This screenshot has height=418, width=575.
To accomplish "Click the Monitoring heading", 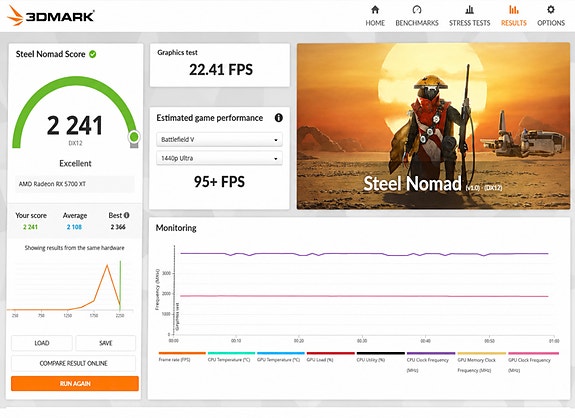I will (176, 228).
